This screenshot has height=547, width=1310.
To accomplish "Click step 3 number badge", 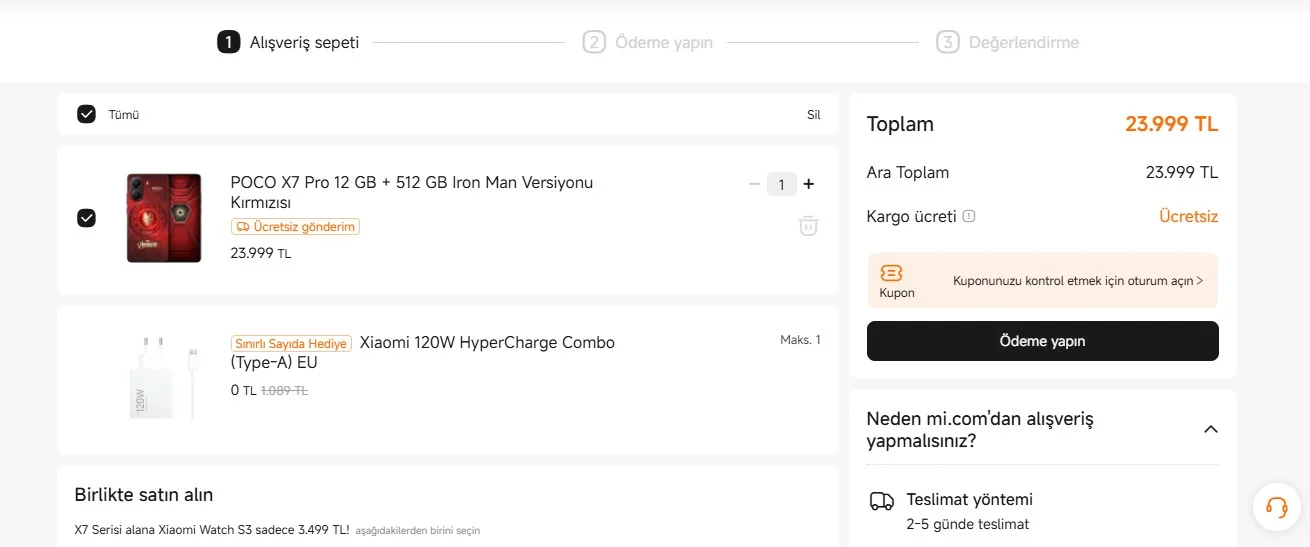I will pyautogui.click(x=947, y=42).
